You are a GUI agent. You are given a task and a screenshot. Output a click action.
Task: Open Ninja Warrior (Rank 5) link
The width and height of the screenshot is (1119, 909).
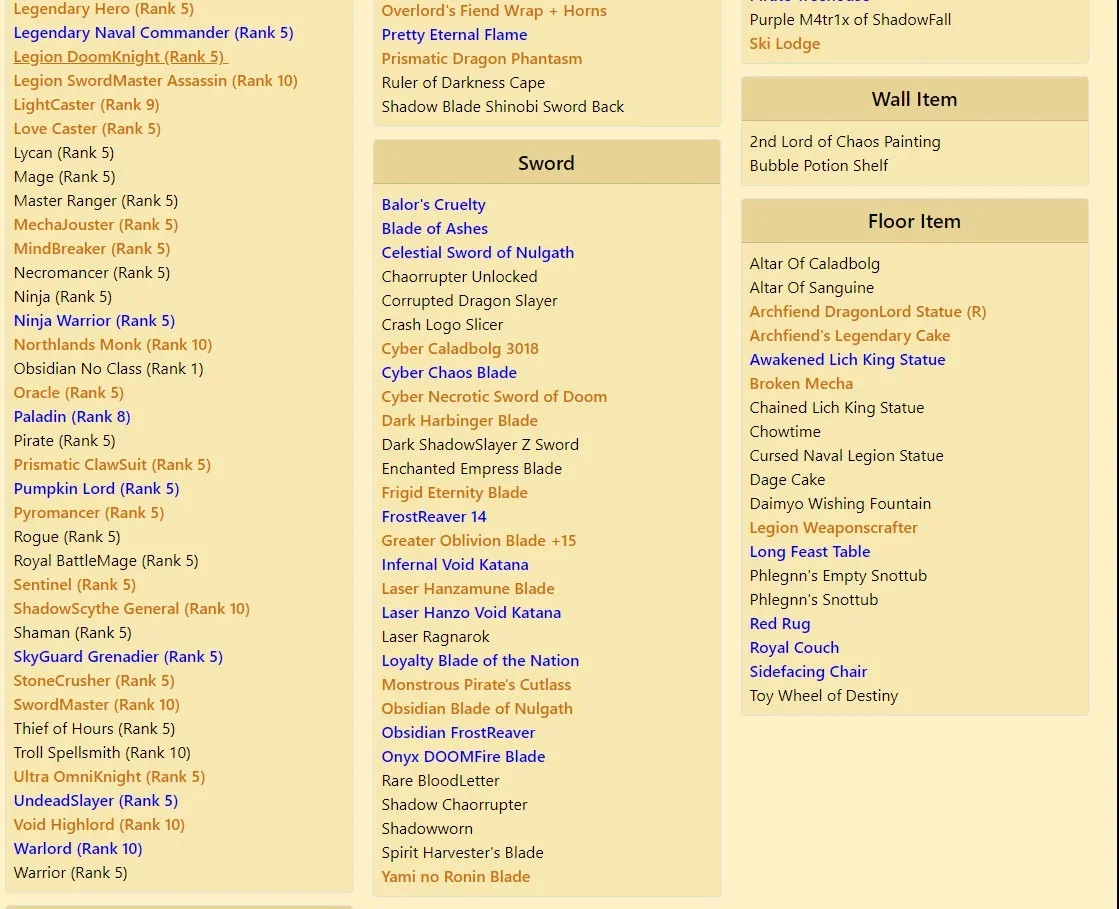click(94, 321)
